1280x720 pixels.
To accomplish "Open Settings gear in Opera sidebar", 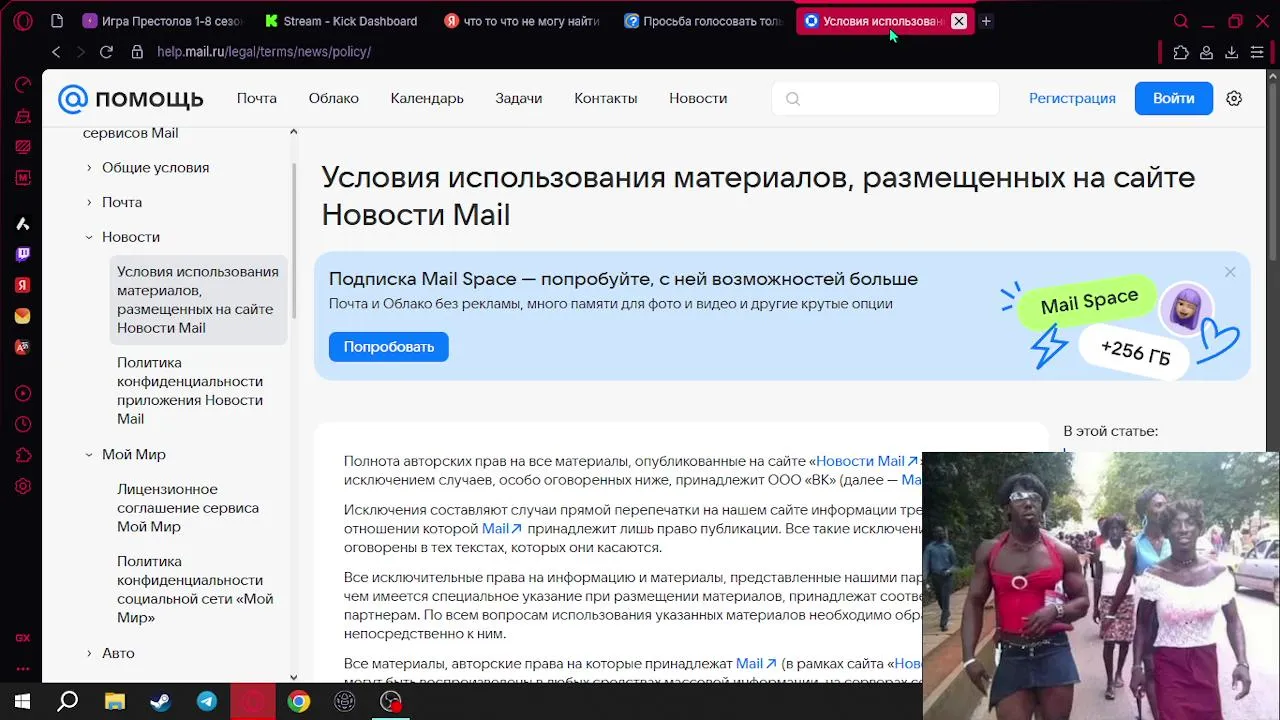I will click(x=23, y=486).
